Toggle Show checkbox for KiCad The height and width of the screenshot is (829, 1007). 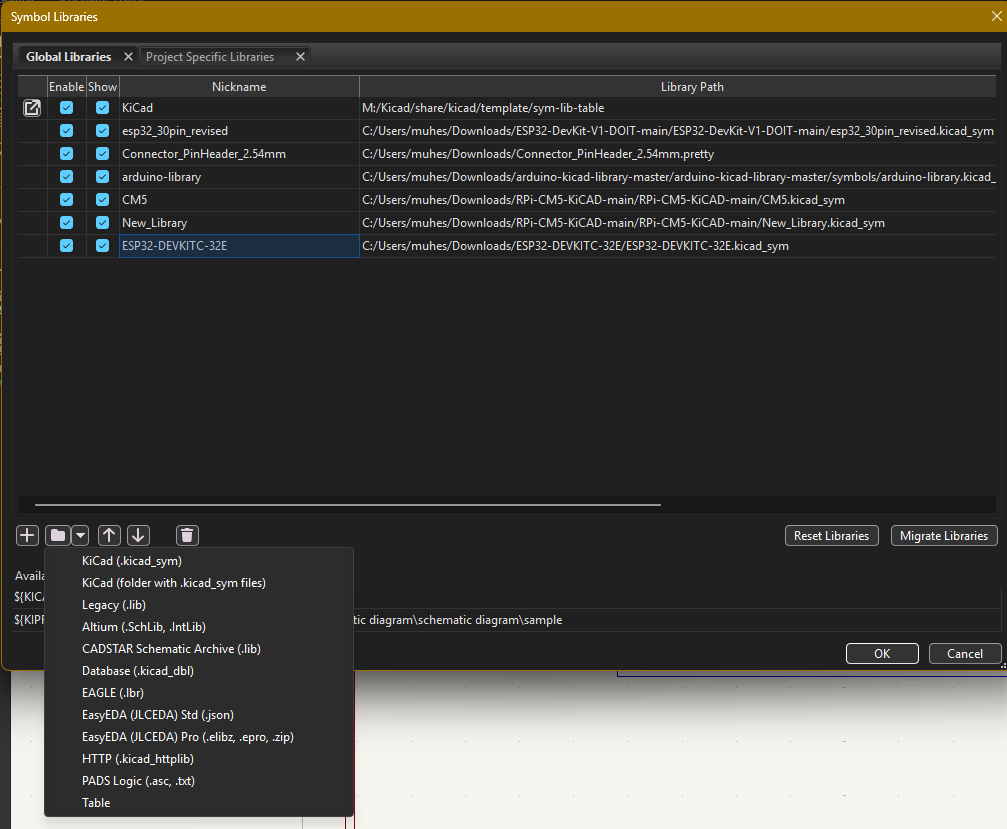(x=102, y=108)
